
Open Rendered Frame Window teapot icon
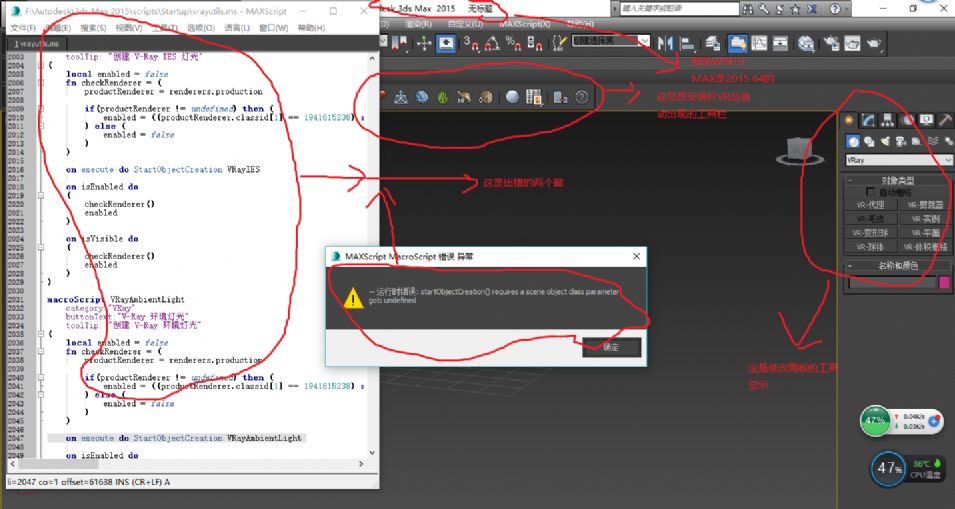(852, 43)
